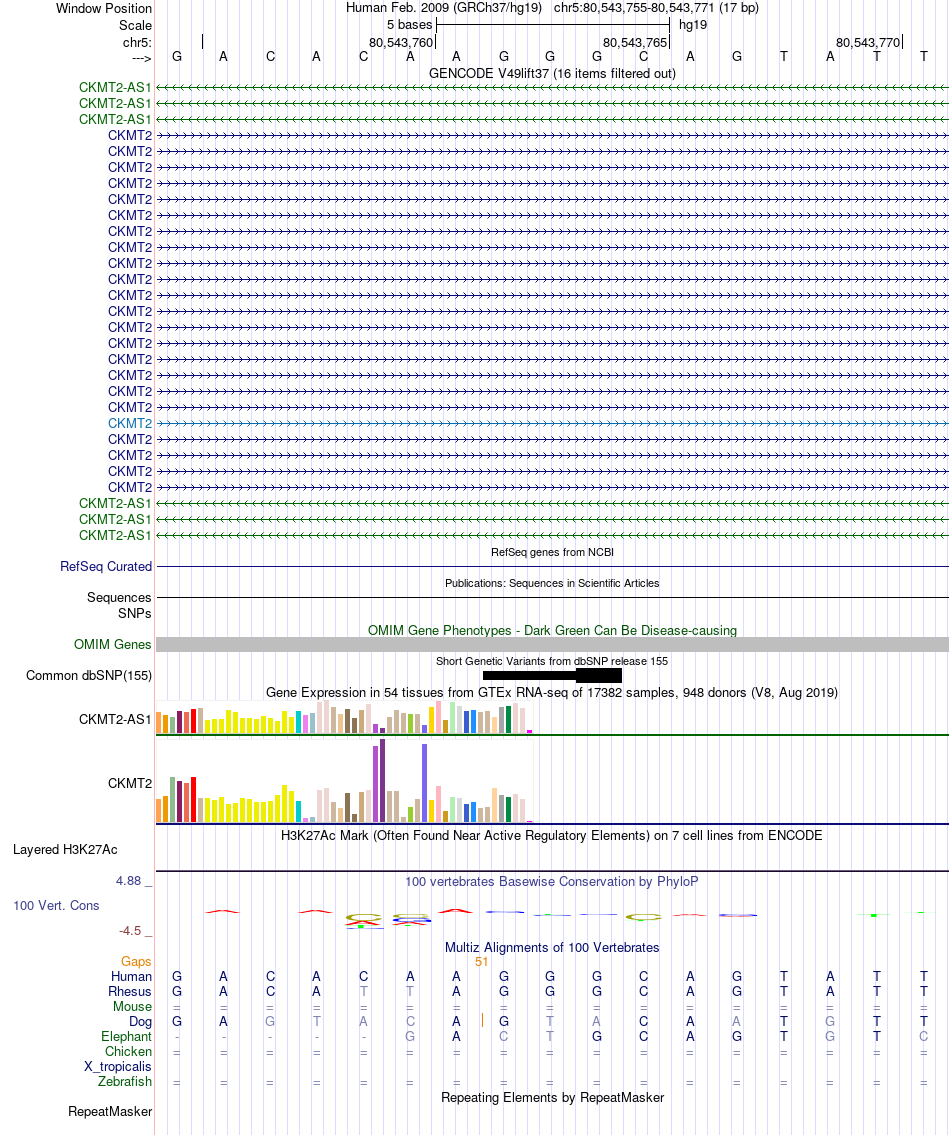Click the Mouse alignment row label

(133, 1007)
